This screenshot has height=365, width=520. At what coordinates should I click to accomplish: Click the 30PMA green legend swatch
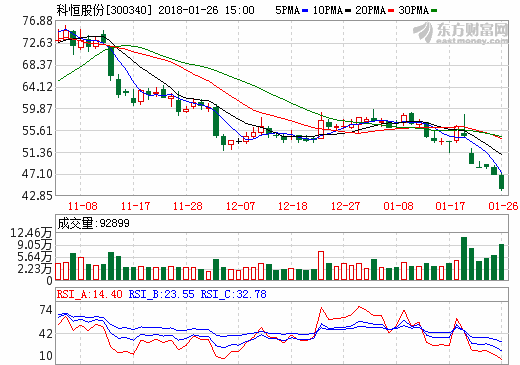coord(434,11)
